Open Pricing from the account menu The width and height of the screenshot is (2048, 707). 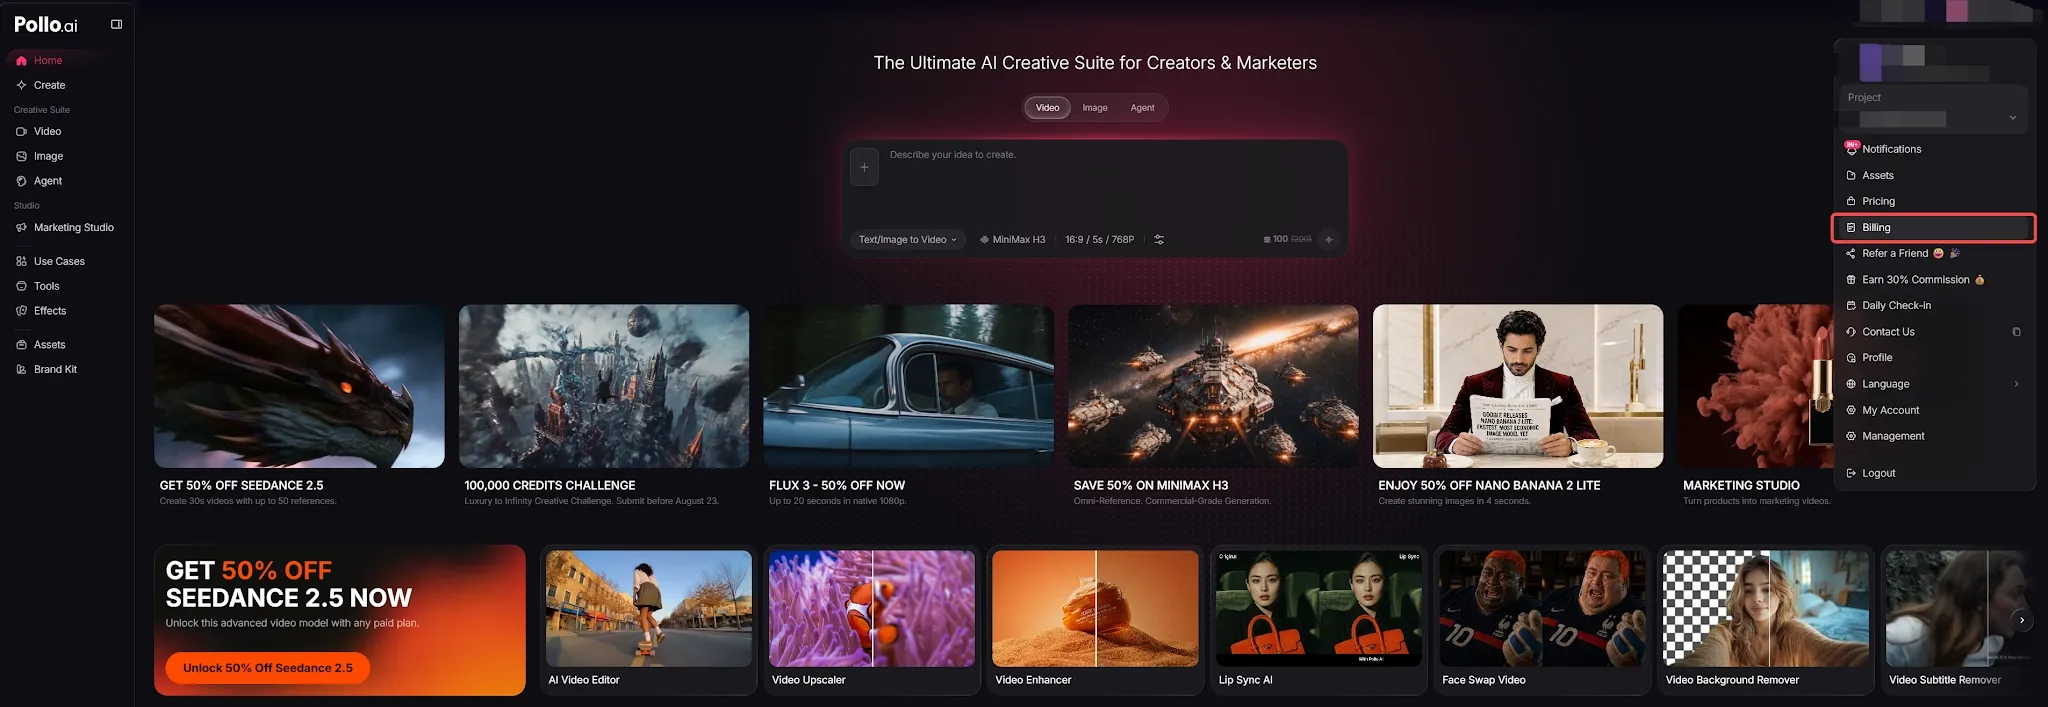click(1933, 201)
